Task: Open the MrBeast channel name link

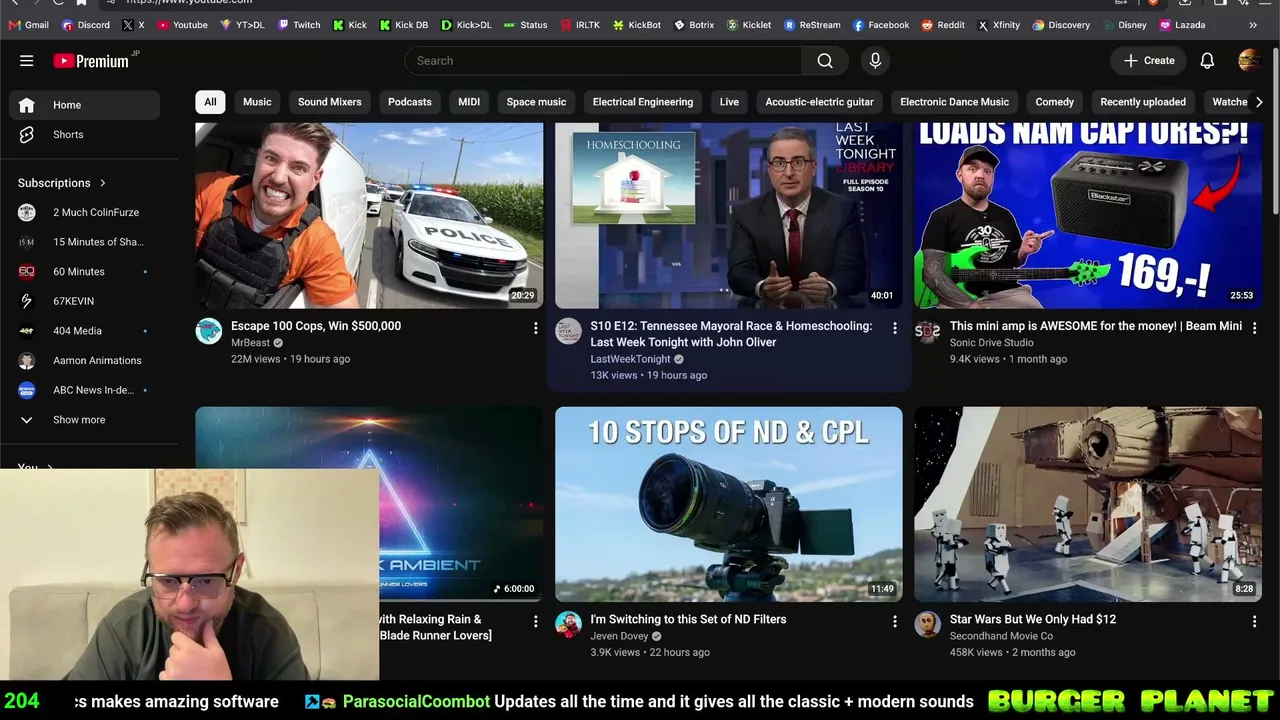Action: [251, 343]
